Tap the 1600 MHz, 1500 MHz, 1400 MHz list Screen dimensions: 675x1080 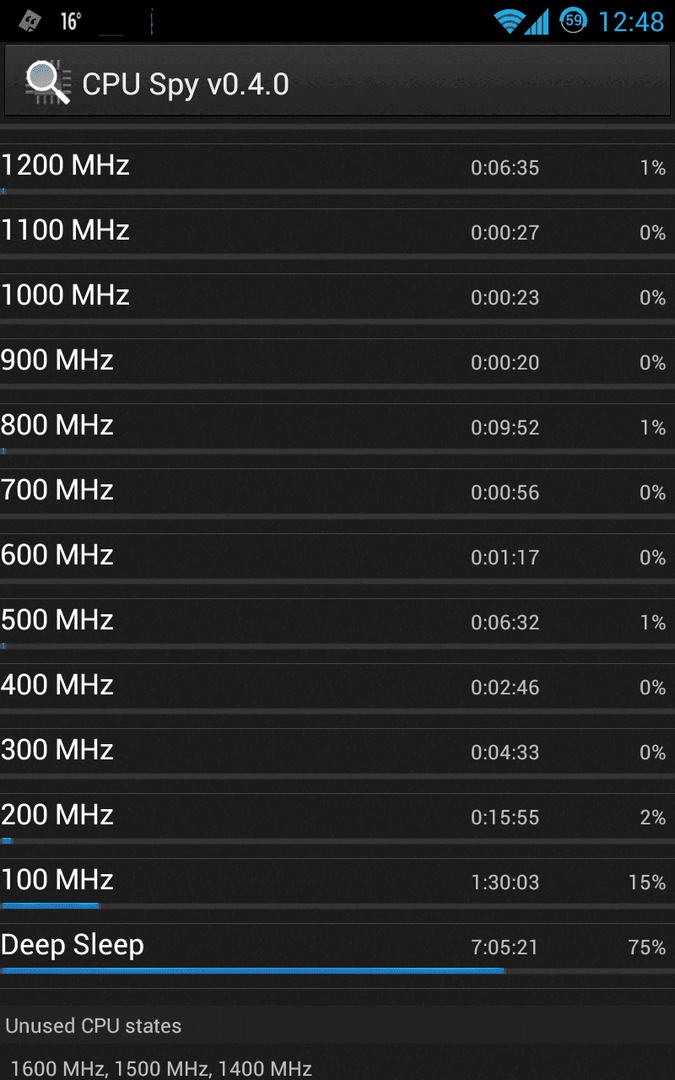161,1068
